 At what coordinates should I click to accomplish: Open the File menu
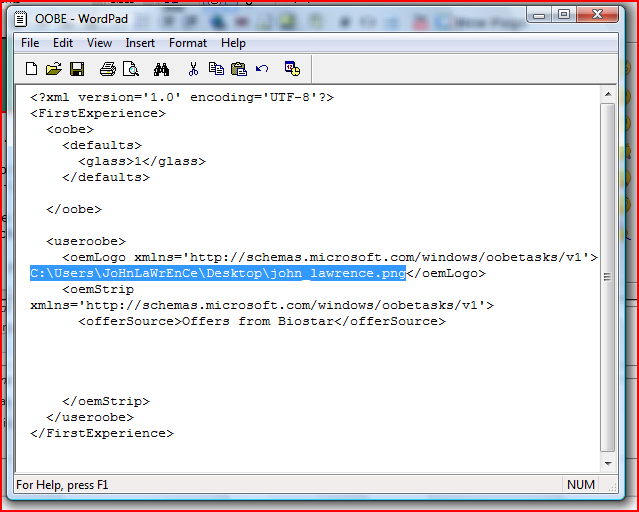click(30, 43)
